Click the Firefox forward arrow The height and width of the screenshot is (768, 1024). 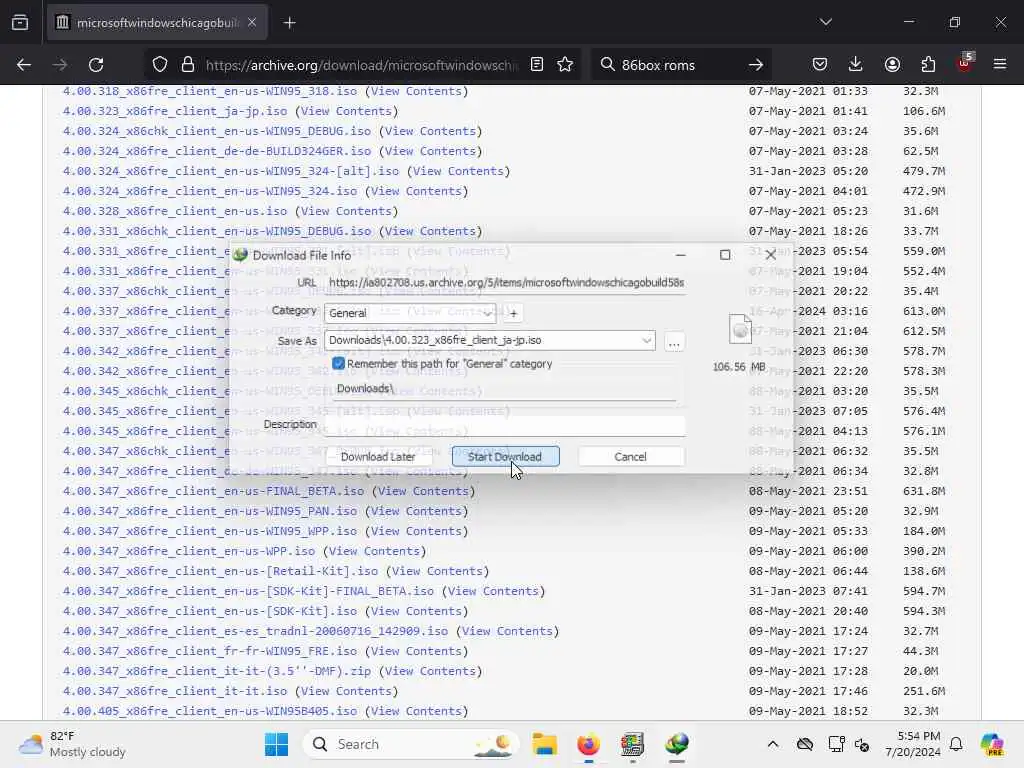tap(59, 65)
